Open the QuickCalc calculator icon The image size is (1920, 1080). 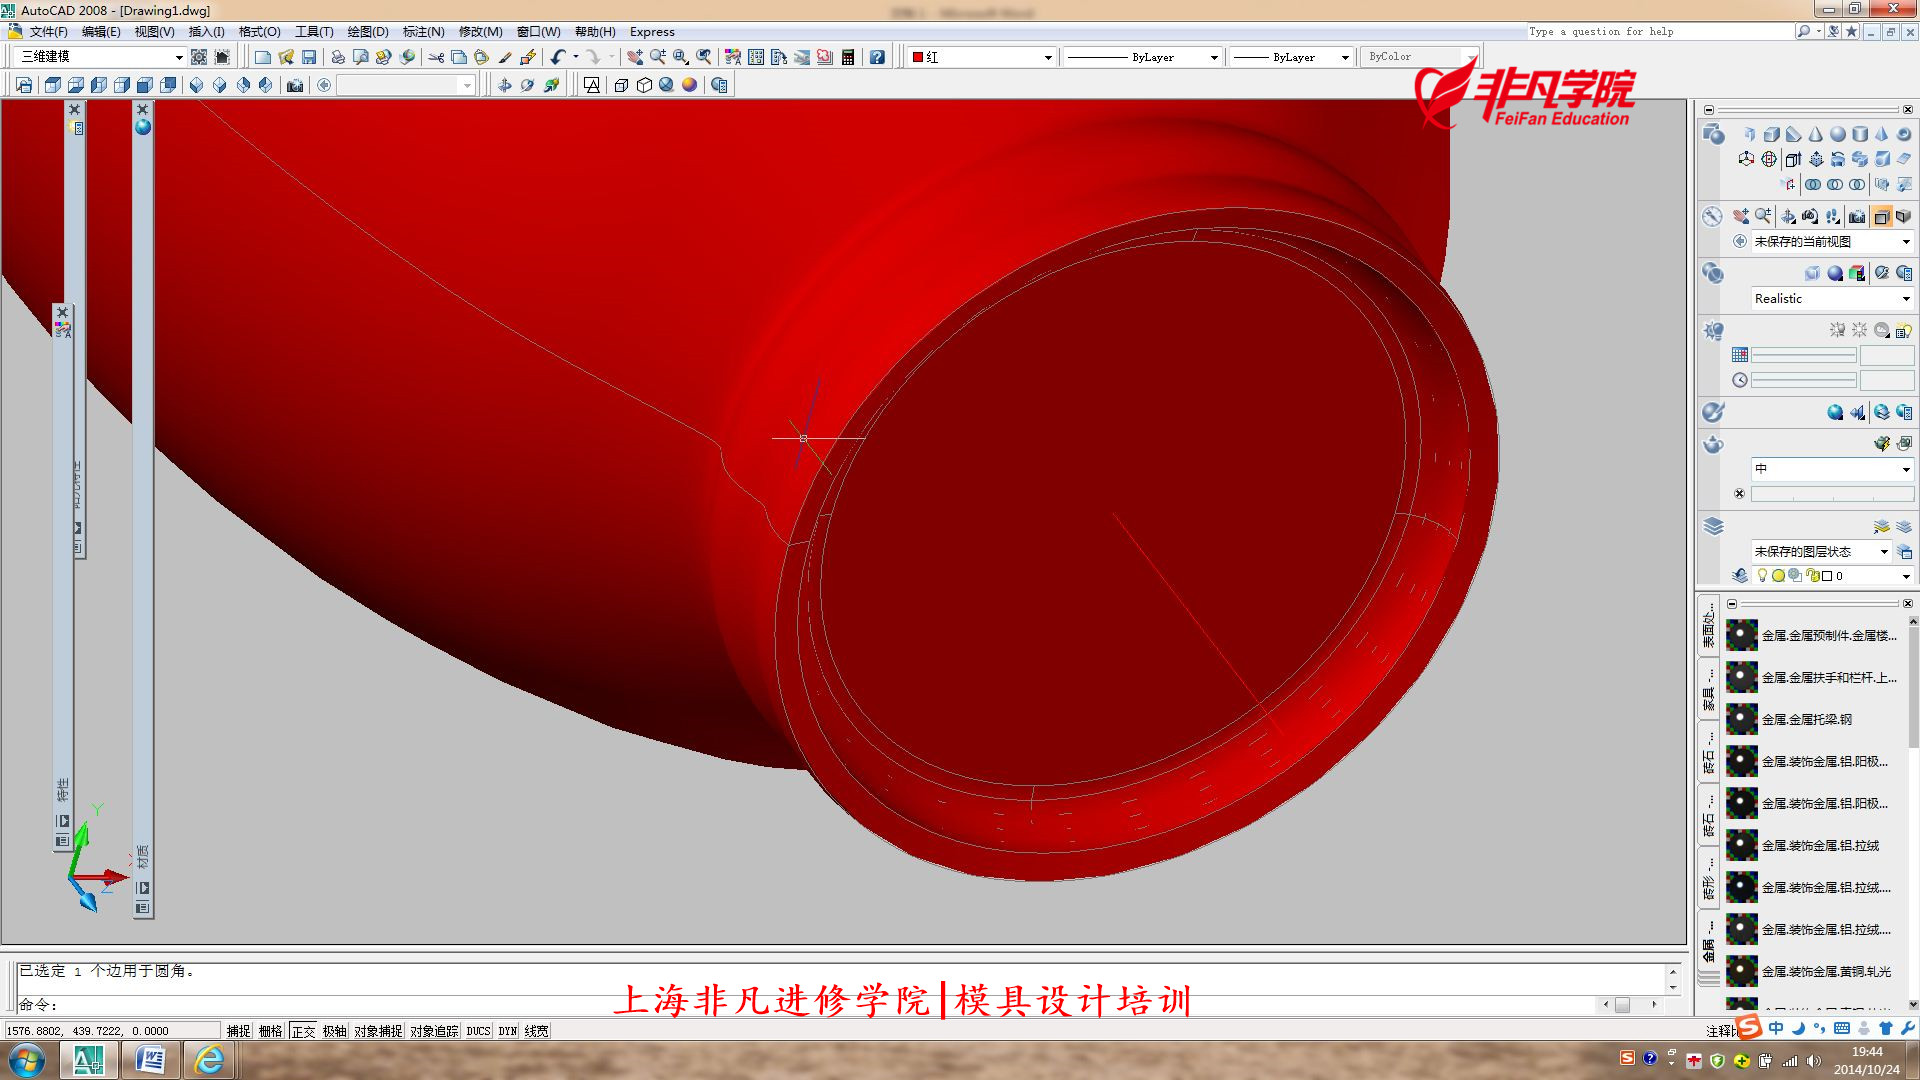pos(848,57)
